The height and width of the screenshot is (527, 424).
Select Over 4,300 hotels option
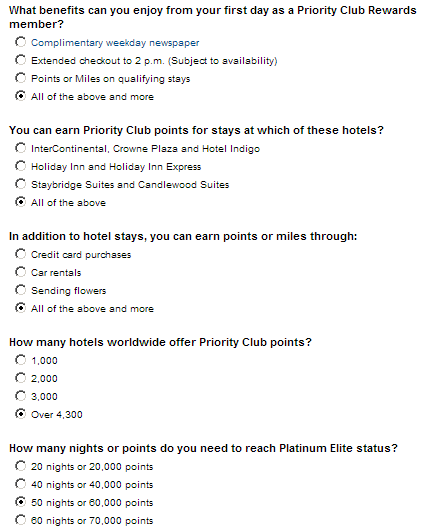click(x=20, y=414)
